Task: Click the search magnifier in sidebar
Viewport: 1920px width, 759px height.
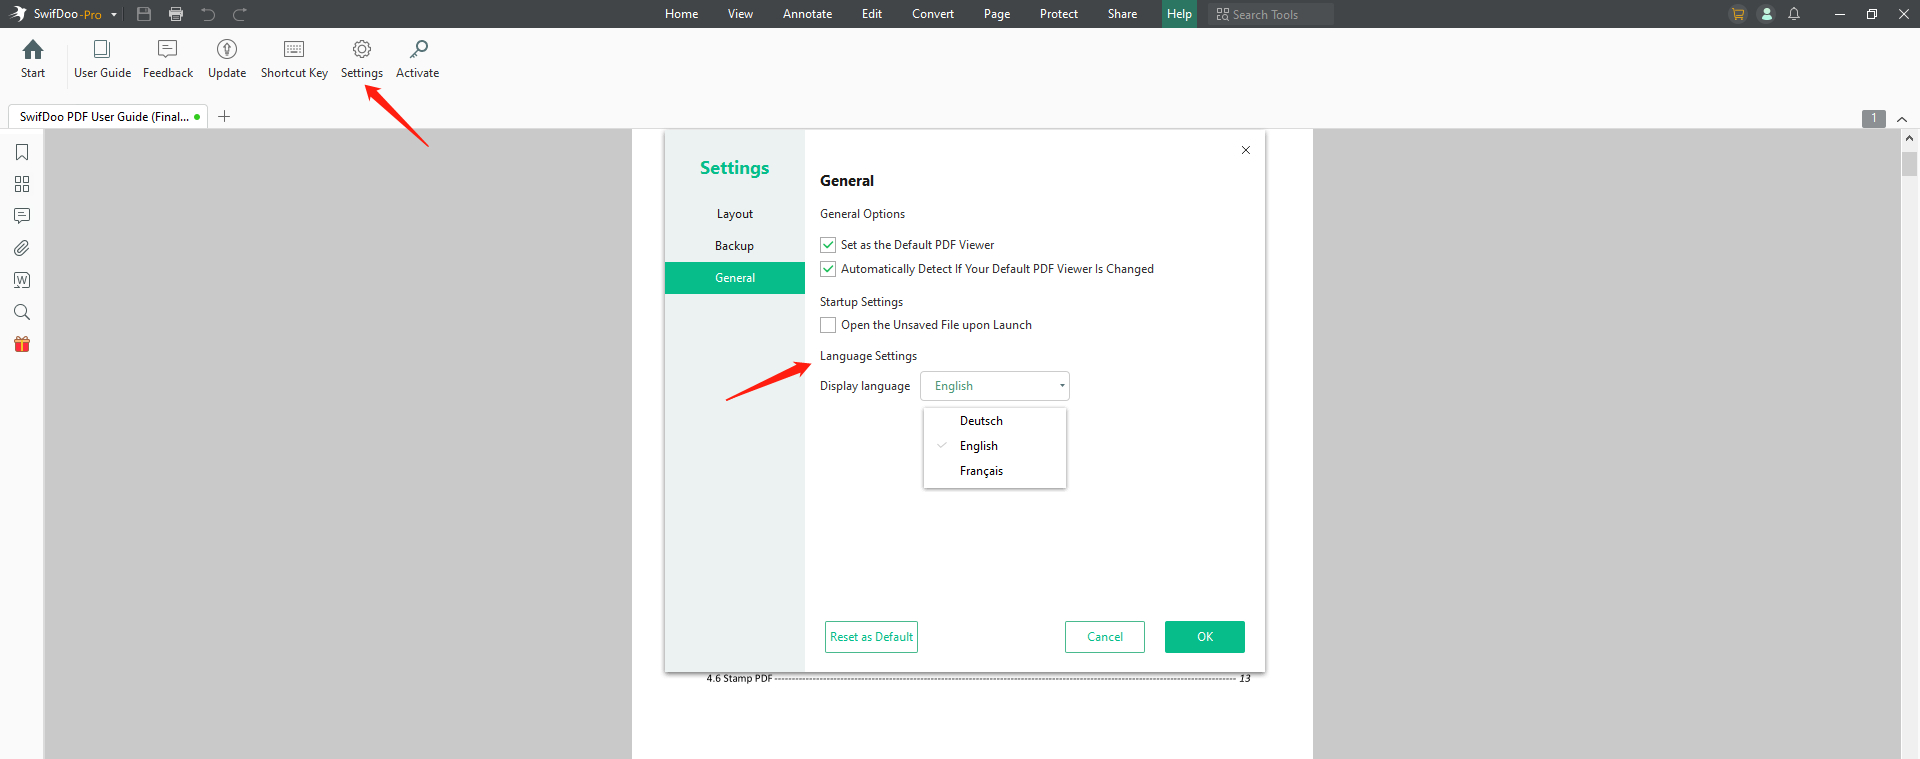Action: coord(22,312)
